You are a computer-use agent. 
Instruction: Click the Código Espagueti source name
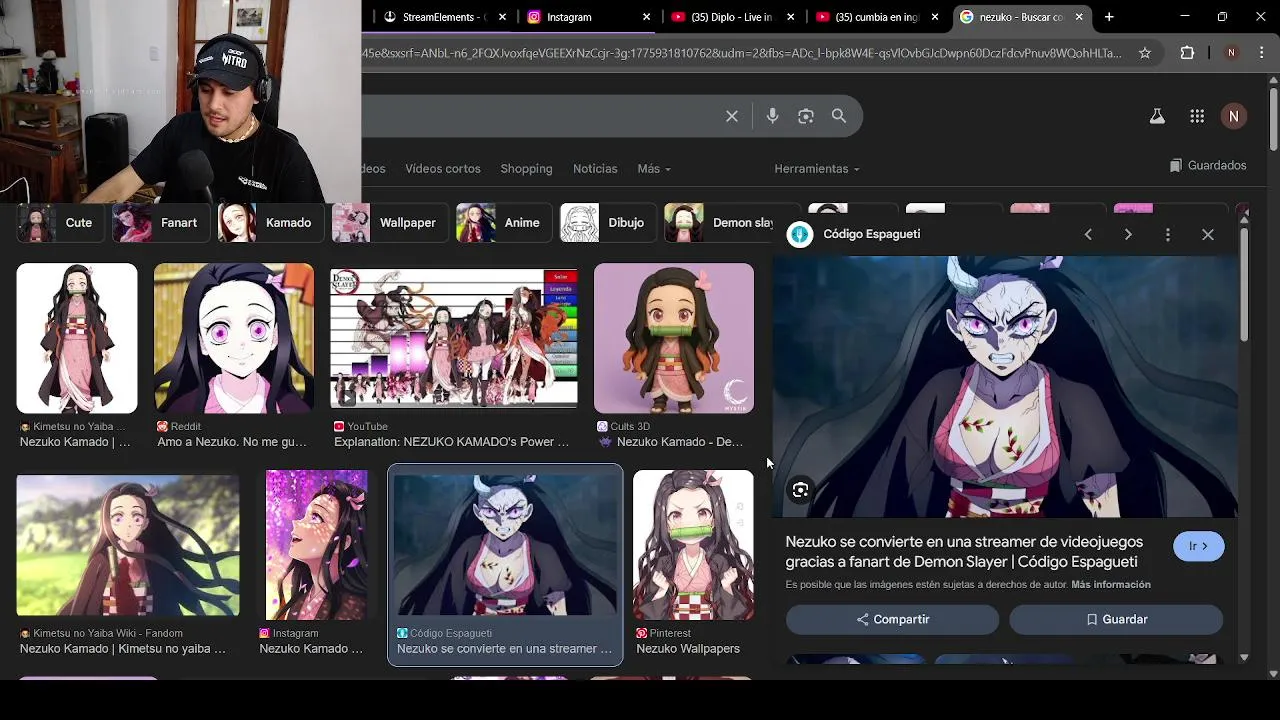pos(872,234)
